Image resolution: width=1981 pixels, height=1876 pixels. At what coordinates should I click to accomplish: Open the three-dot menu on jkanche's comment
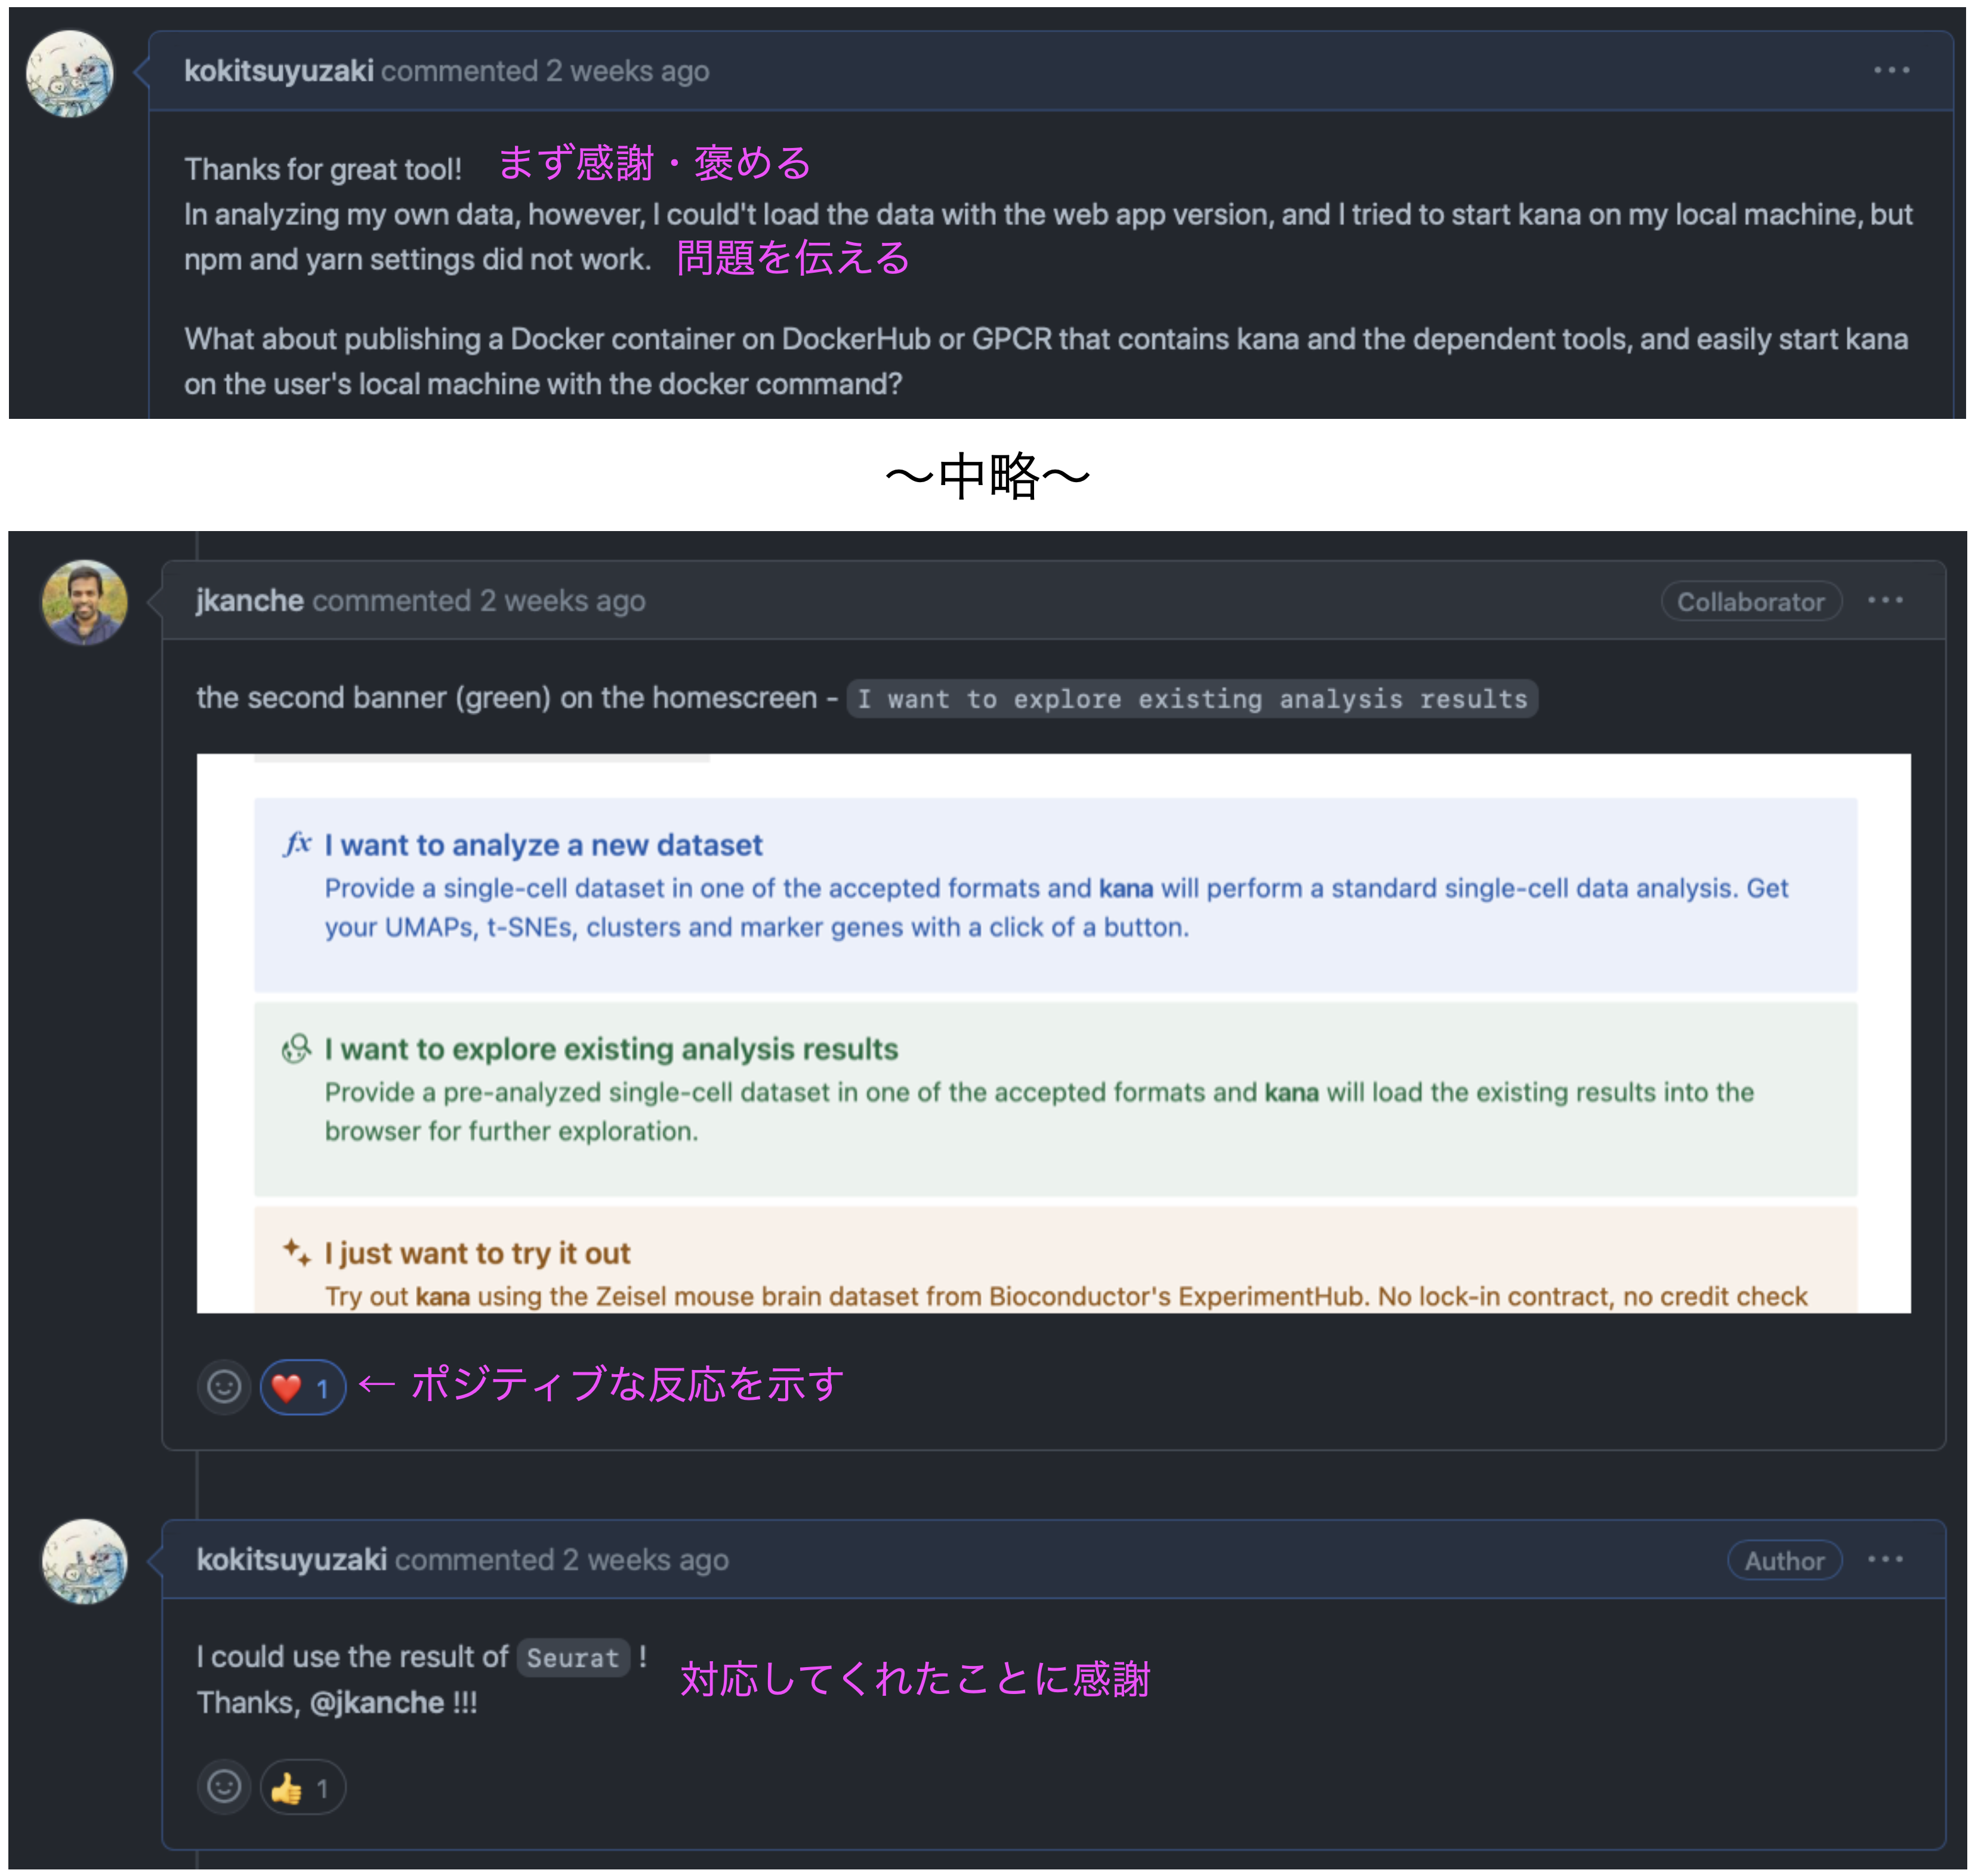coord(1886,601)
